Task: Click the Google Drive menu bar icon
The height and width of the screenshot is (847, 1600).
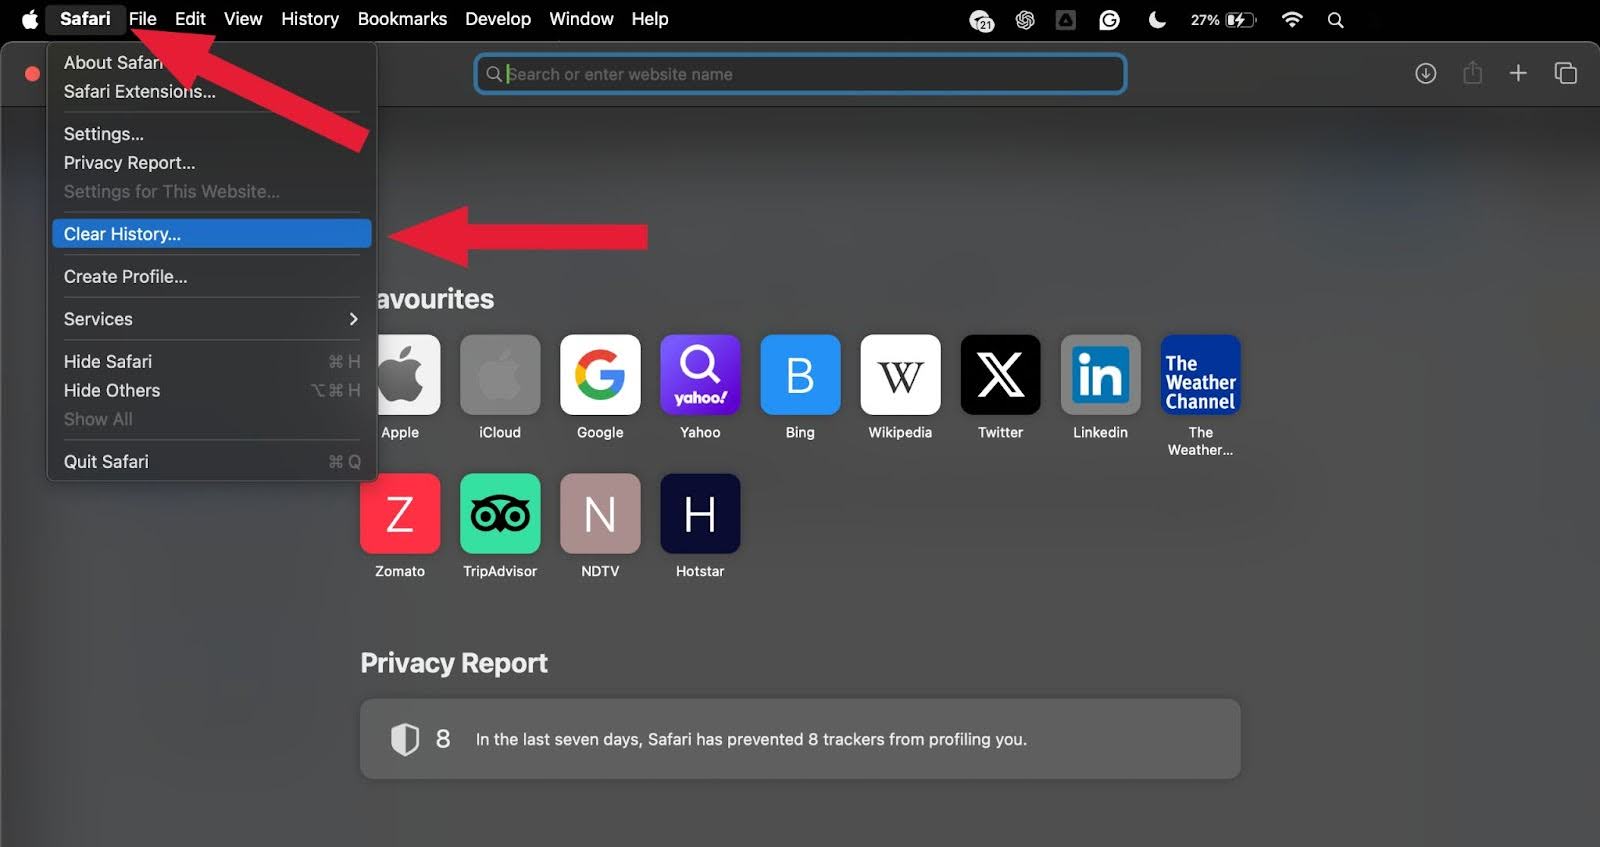Action: click(x=1066, y=20)
